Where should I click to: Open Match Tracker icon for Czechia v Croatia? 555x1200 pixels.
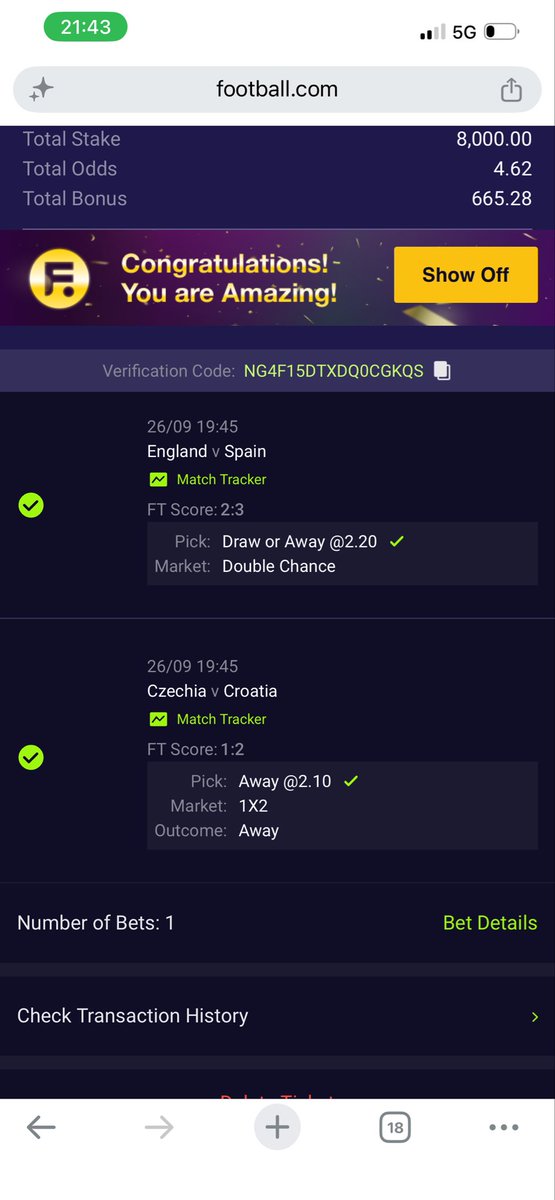click(158, 719)
